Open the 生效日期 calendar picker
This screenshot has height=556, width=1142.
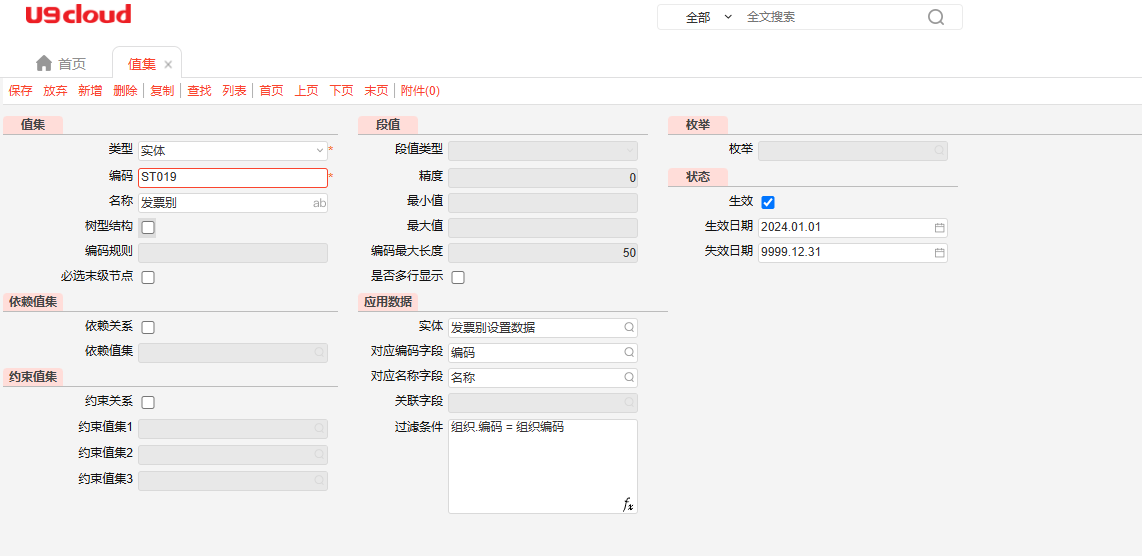click(939, 228)
